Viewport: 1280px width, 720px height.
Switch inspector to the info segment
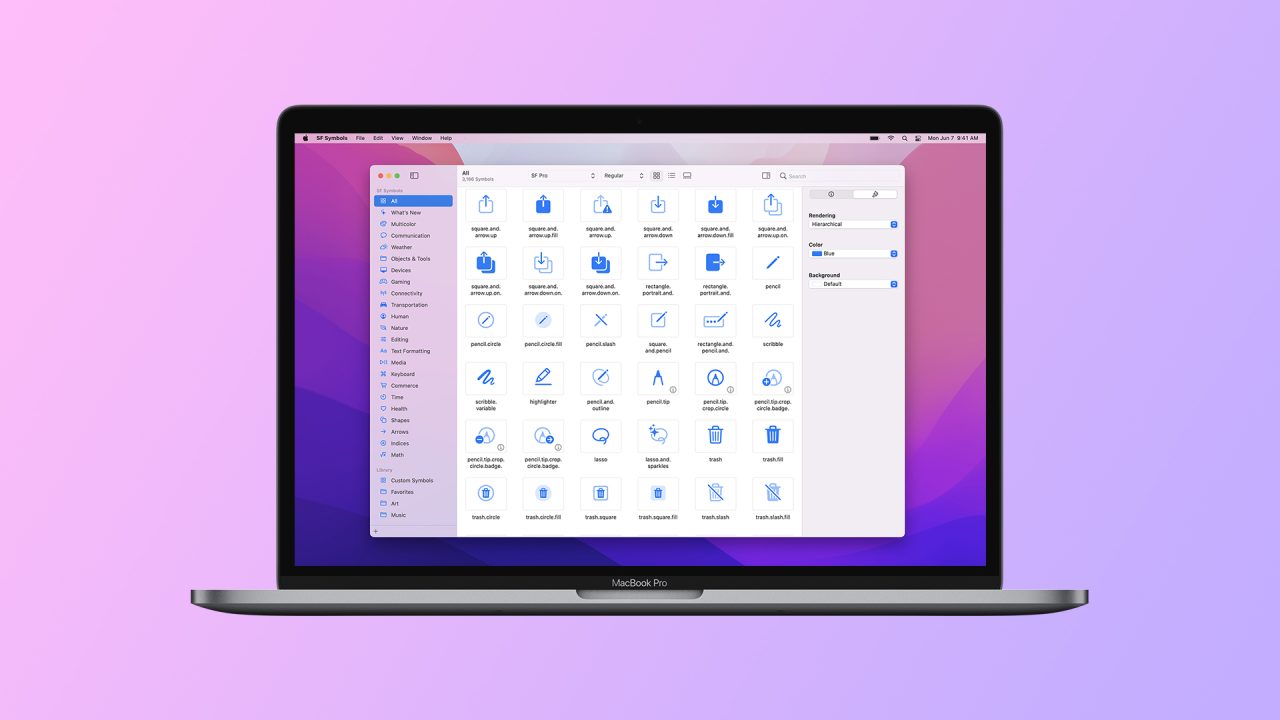click(831, 194)
